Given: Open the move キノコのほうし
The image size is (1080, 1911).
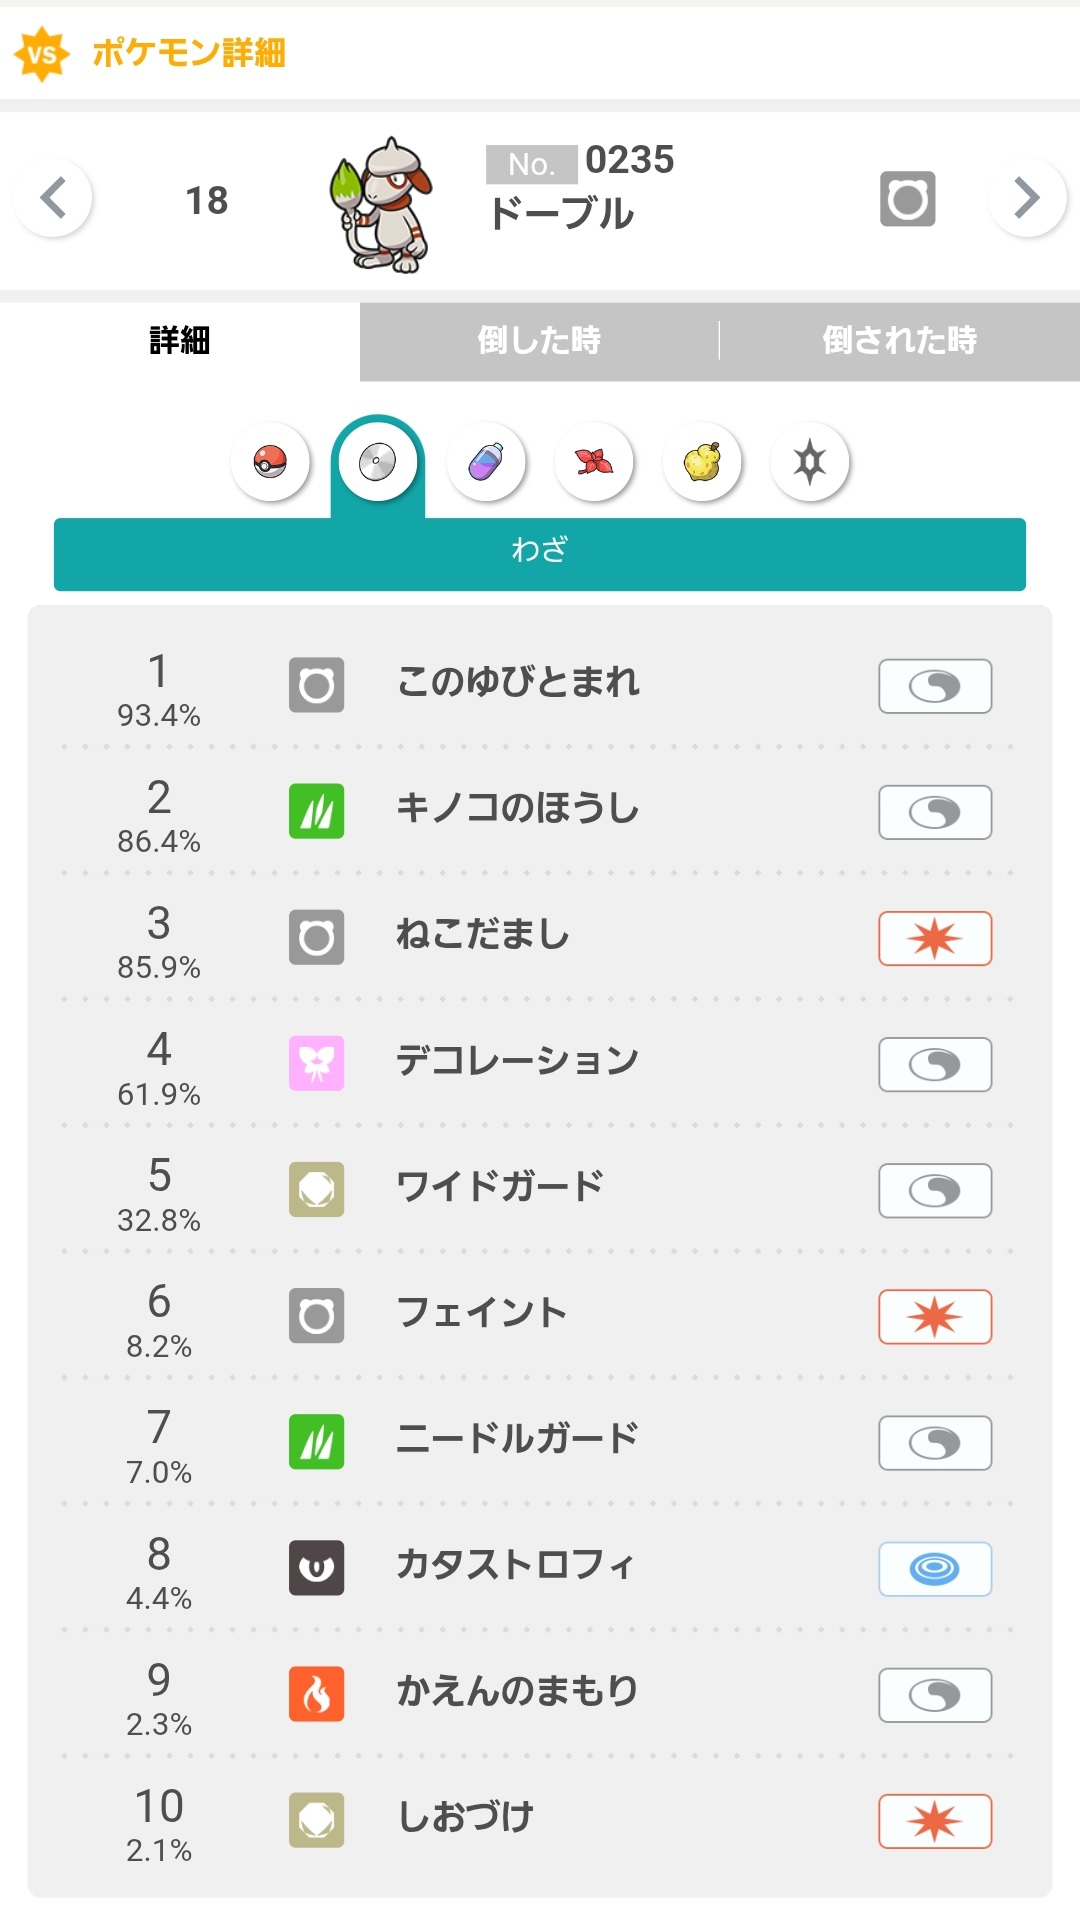Looking at the screenshot, I should [517, 809].
